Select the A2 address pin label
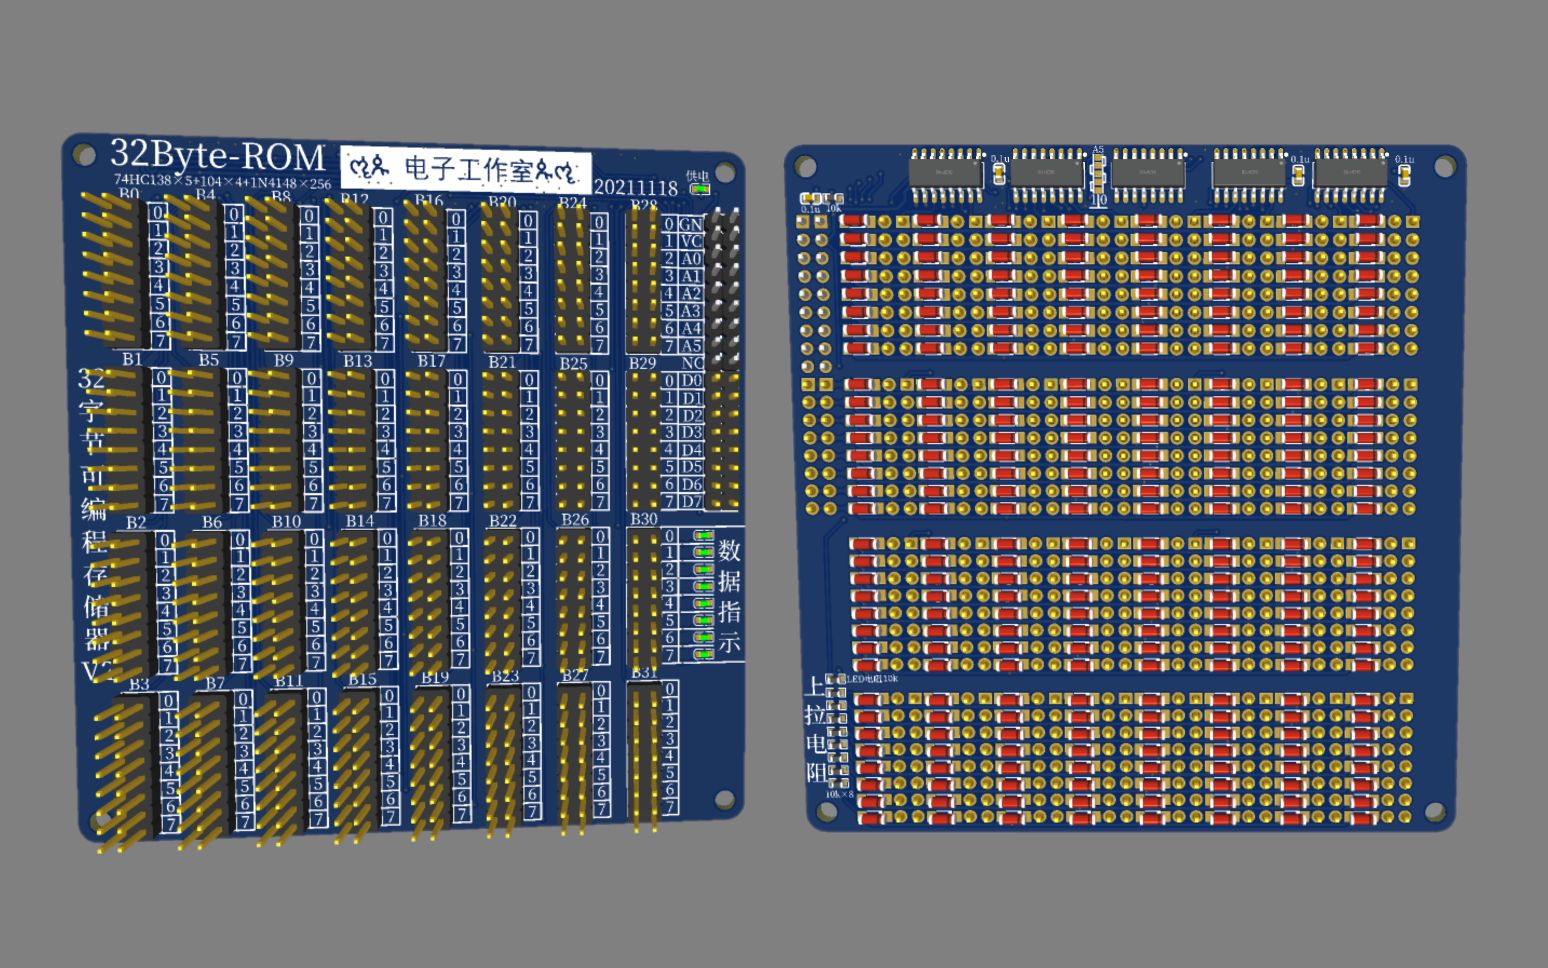 click(691, 294)
